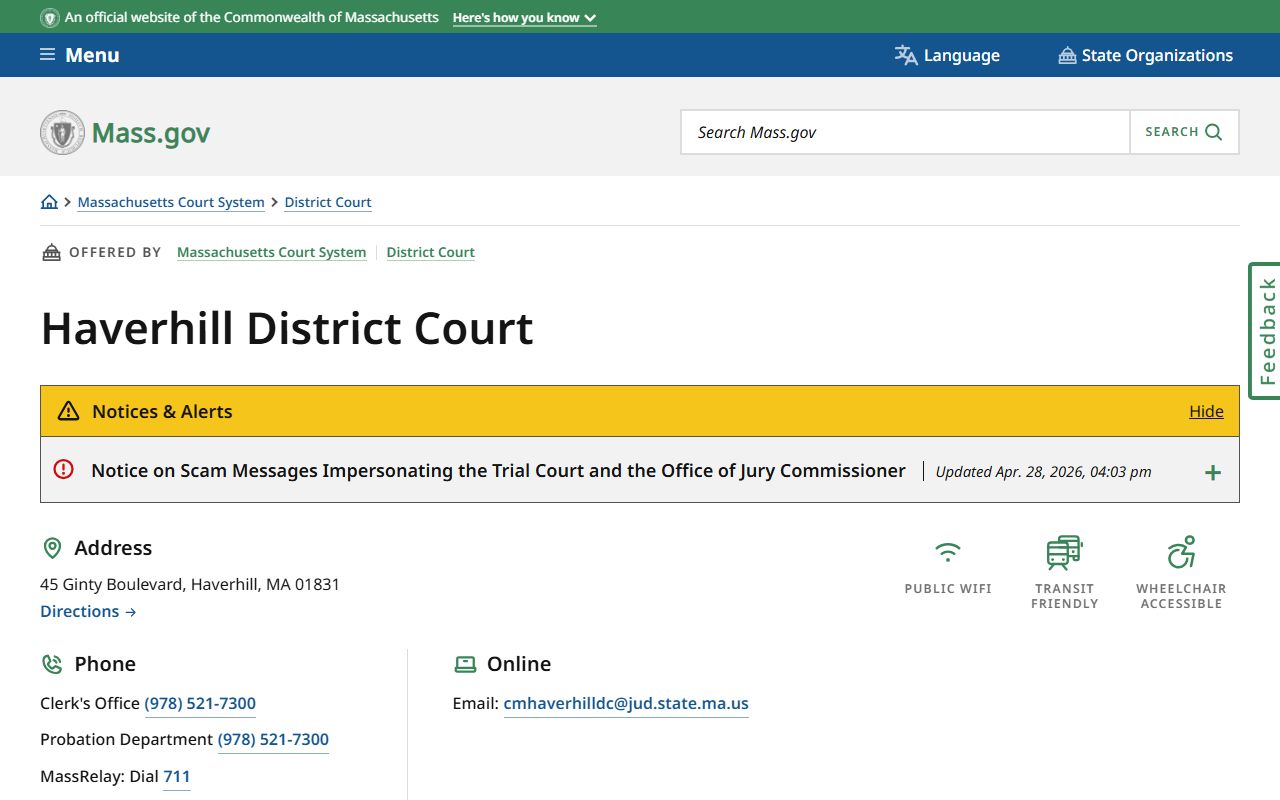This screenshot has height=800, width=1280.
Task: Click the search magnifying glass icon
Action: click(1214, 132)
